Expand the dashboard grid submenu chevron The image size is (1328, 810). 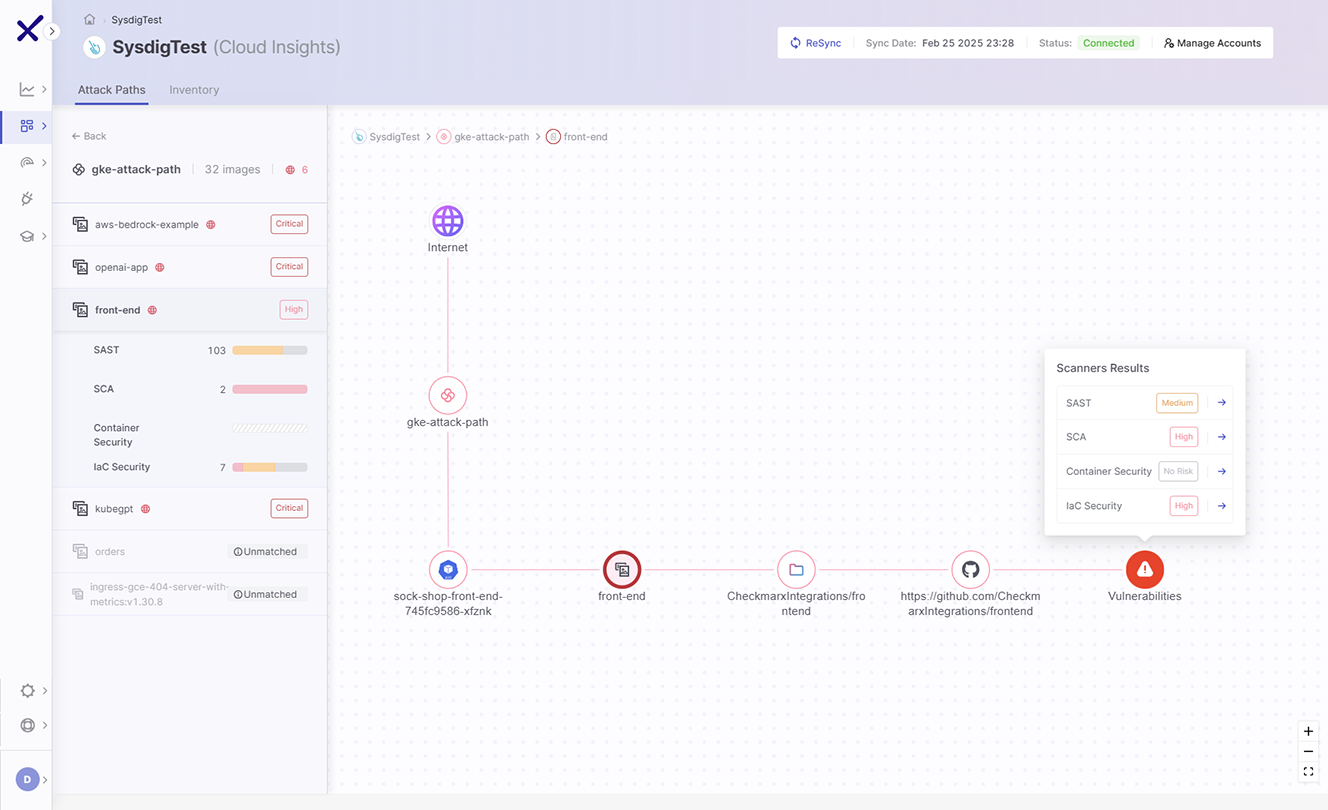pyautogui.click(x=44, y=126)
